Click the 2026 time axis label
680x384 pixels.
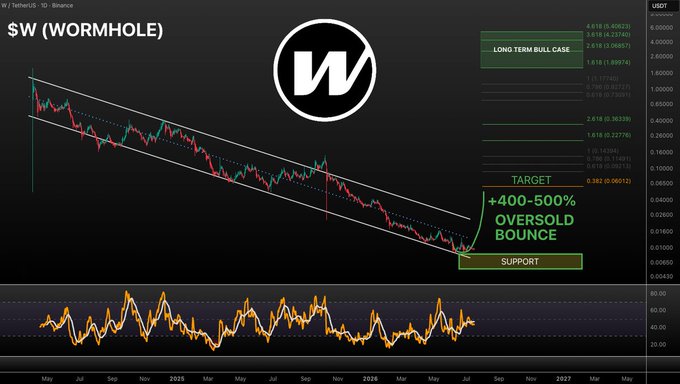(370, 379)
